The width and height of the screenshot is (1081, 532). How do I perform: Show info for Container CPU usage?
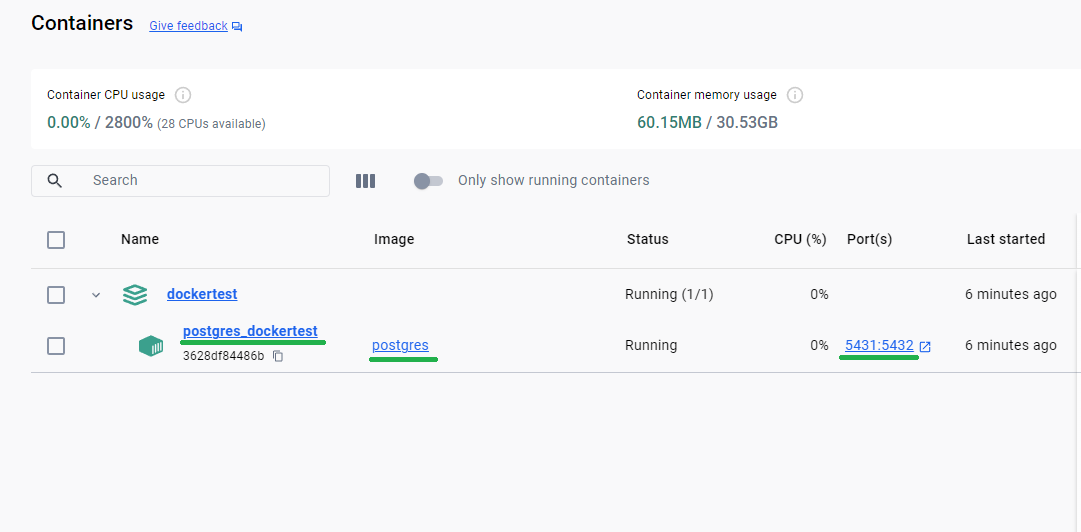click(x=183, y=95)
